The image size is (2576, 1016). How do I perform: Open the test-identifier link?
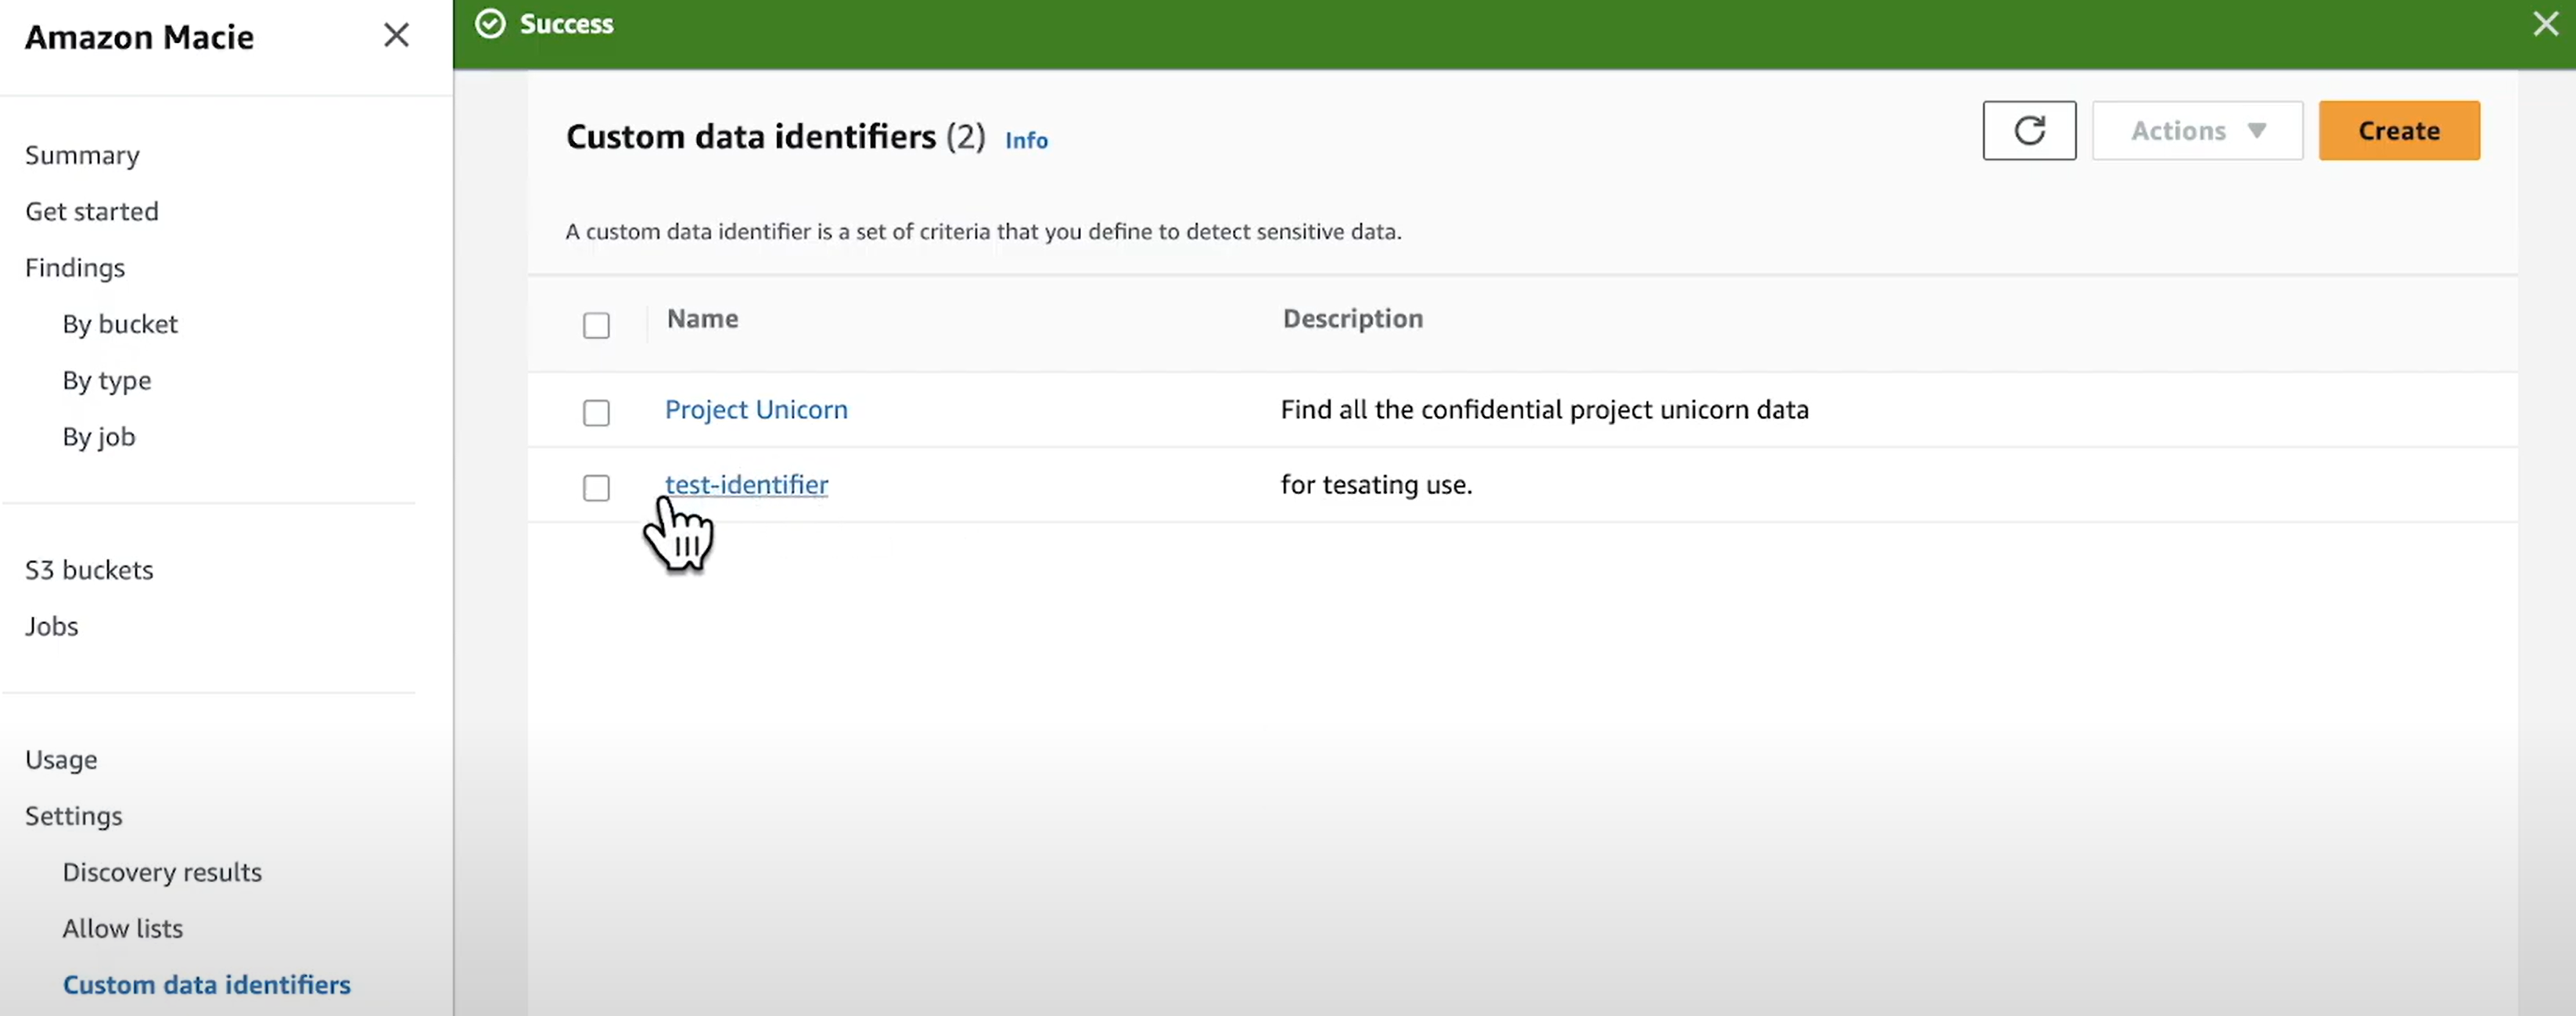tap(746, 484)
